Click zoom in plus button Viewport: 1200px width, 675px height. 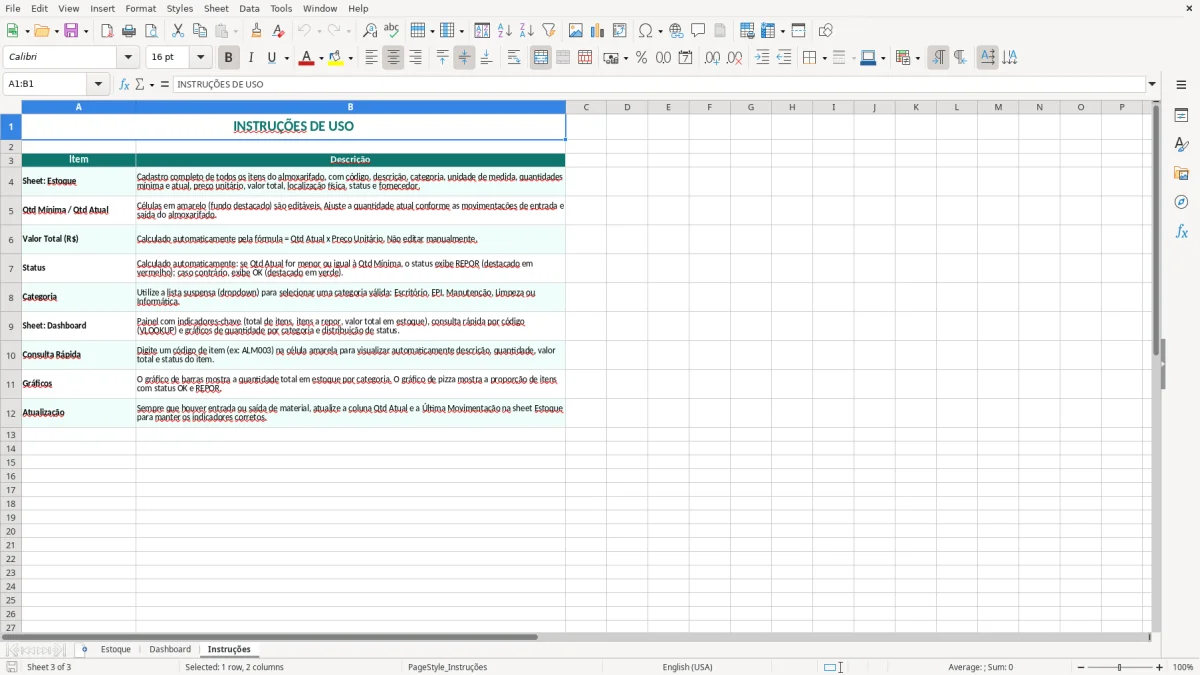pyautogui.click(x=1160, y=667)
